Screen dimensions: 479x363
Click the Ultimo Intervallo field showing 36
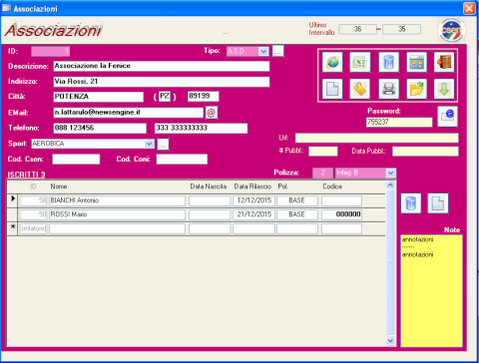pos(357,29)
